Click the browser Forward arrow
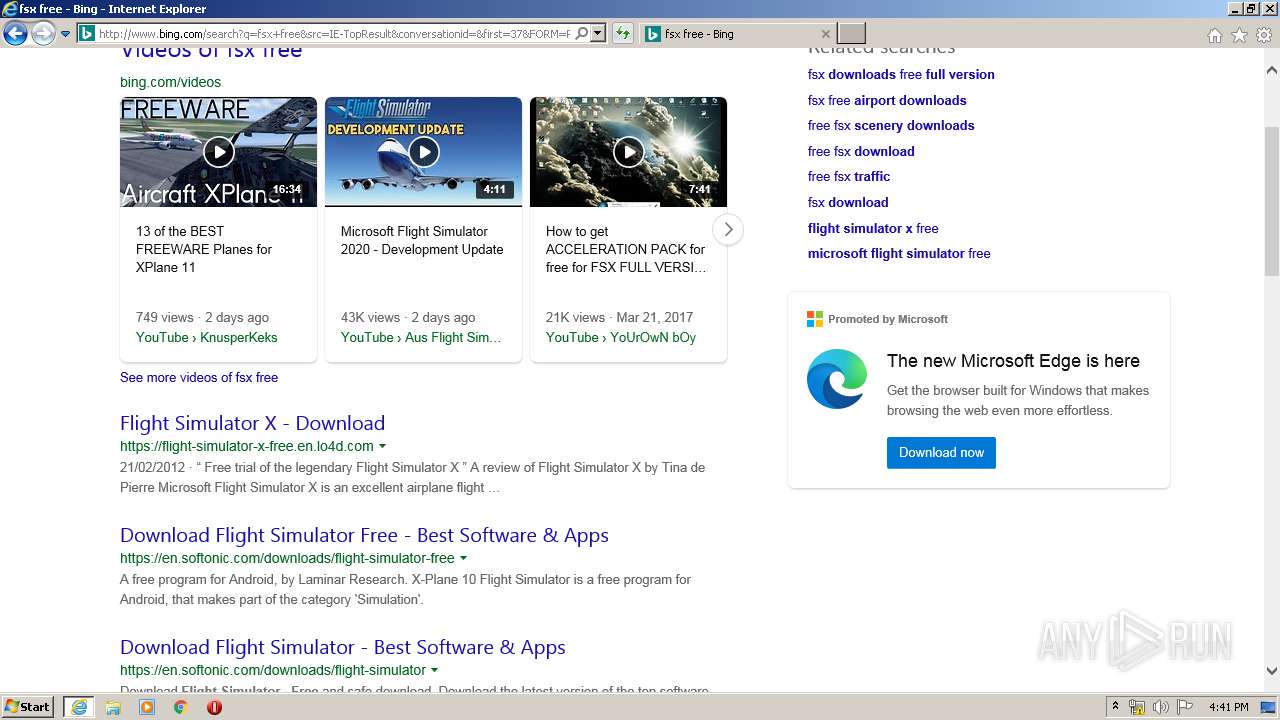 [43, 34]
